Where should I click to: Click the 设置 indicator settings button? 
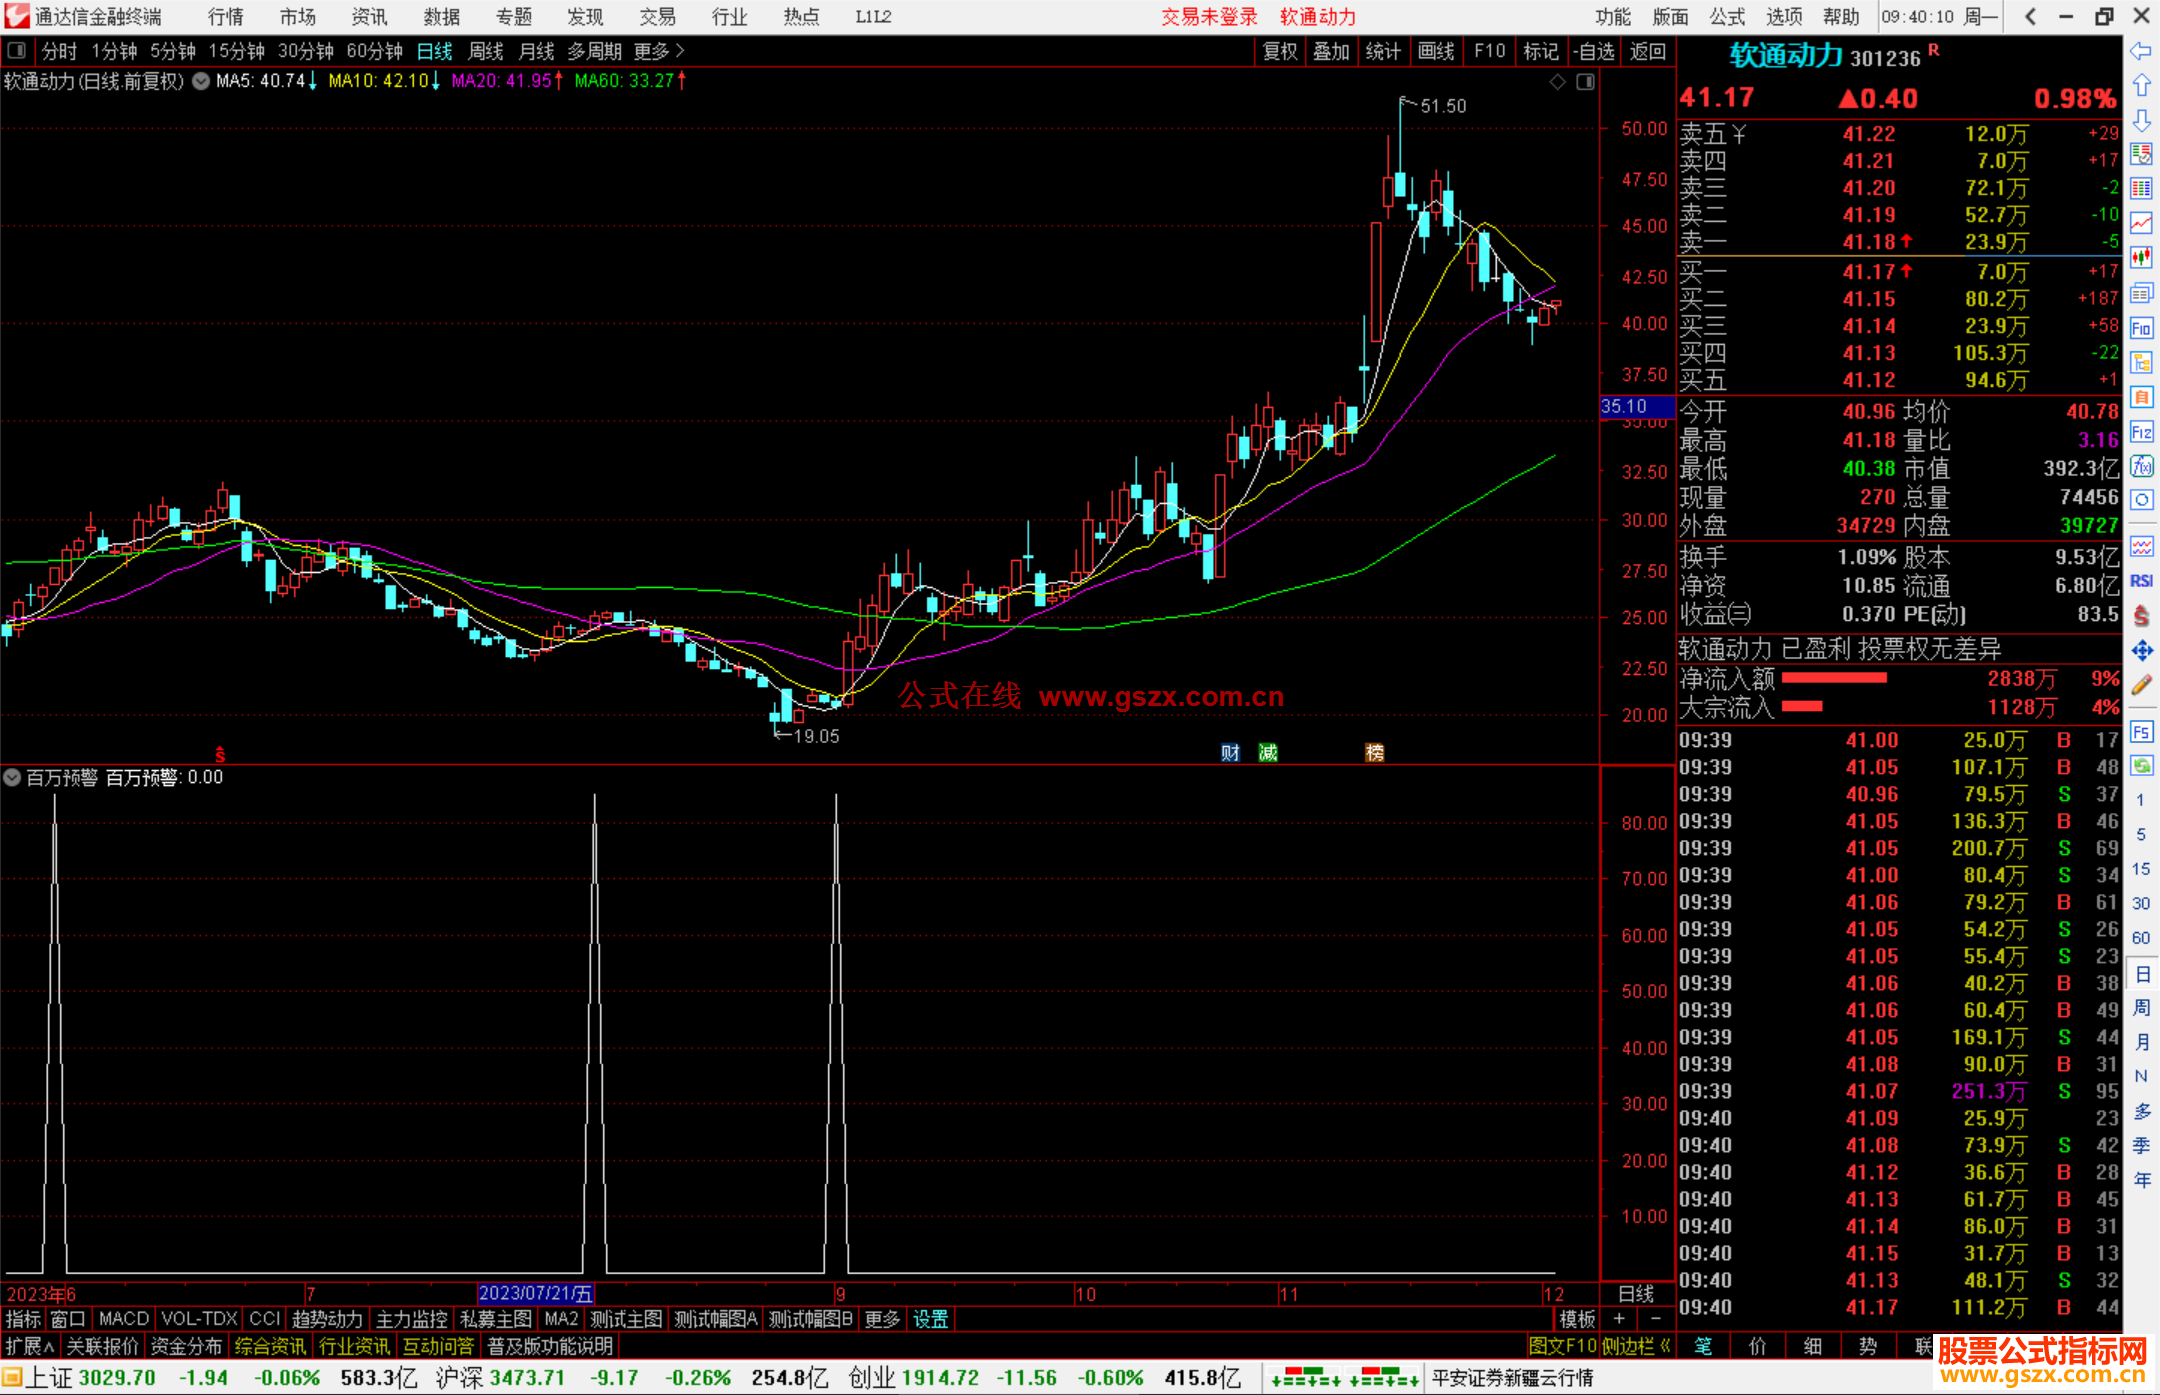click(930, 1319)
